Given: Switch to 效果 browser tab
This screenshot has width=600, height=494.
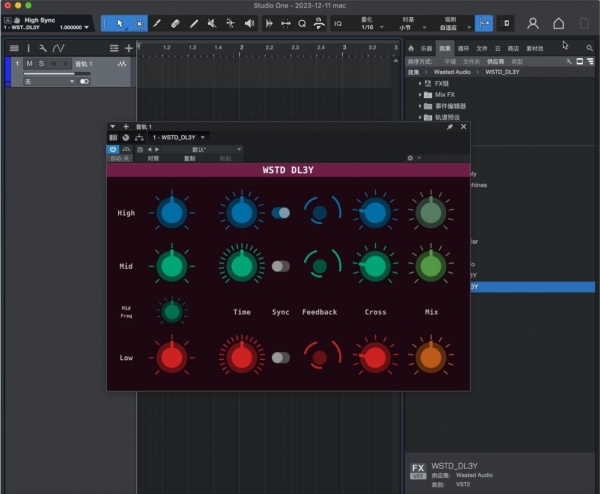Looking at the screenshot, I should click(445, 48).
